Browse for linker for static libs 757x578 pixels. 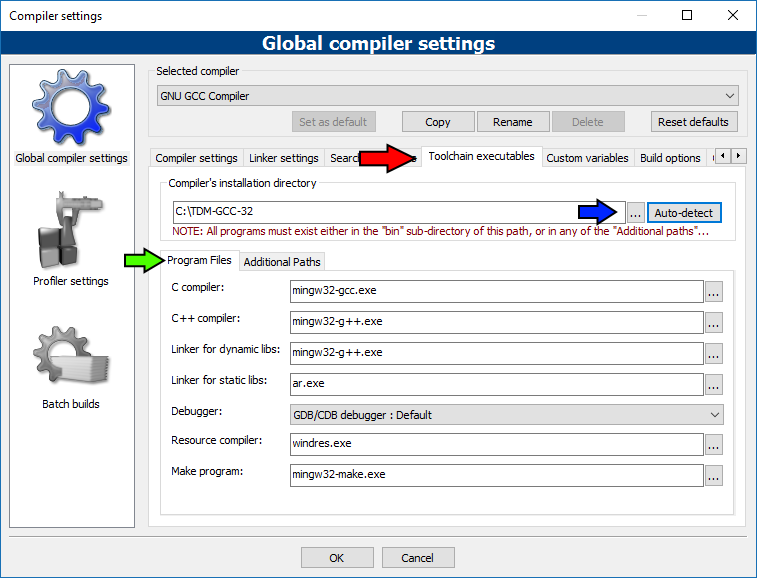click(x=713, y=384)
